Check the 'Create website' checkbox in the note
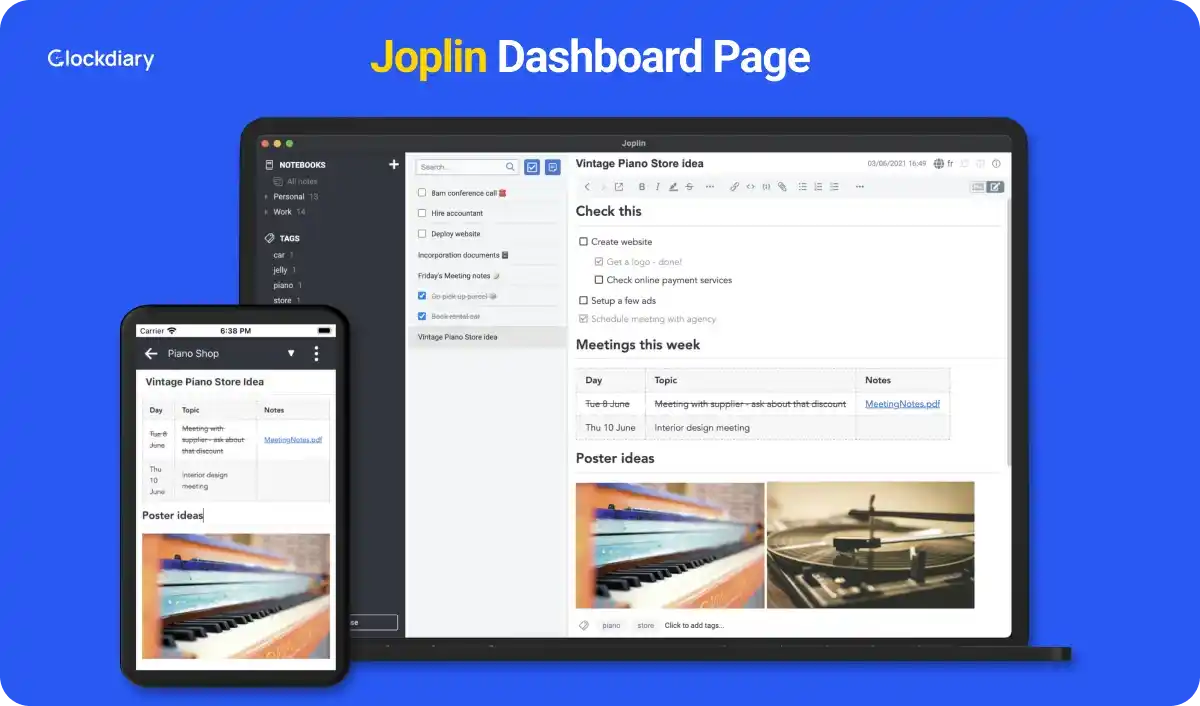1200x706 pixels. pos(584,242)
